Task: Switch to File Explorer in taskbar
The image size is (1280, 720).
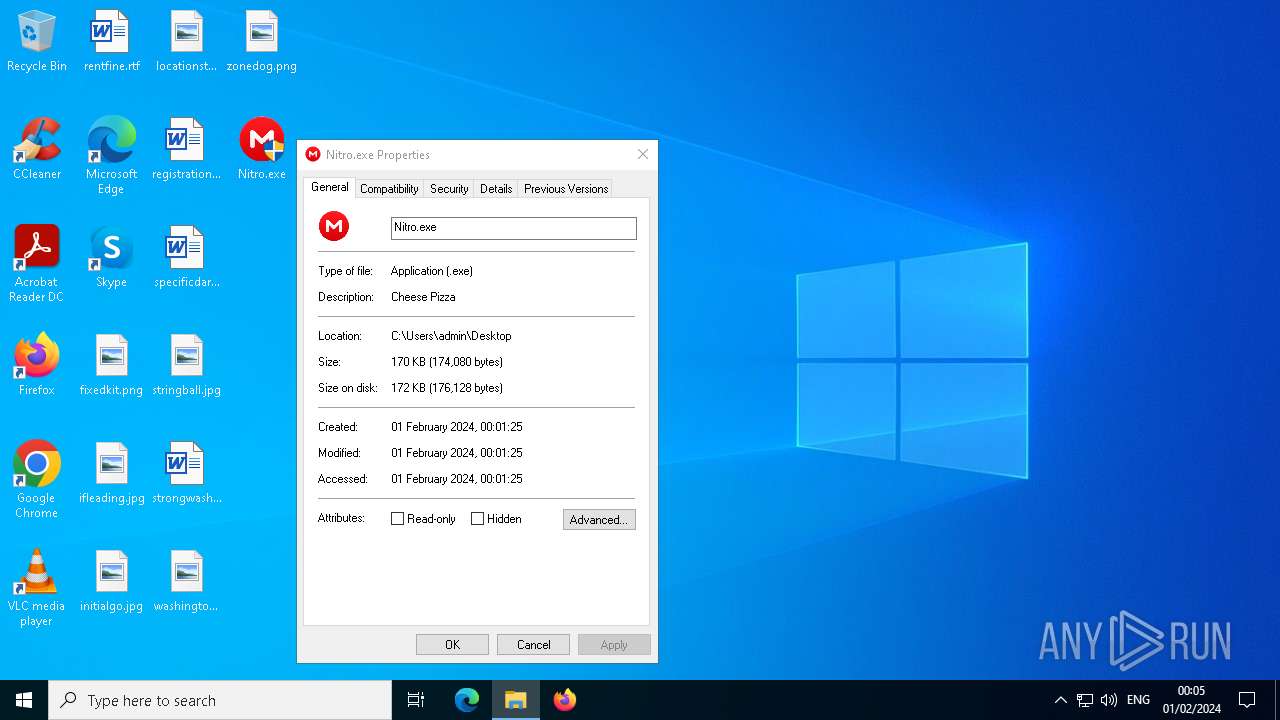Action: coord(516,700)
